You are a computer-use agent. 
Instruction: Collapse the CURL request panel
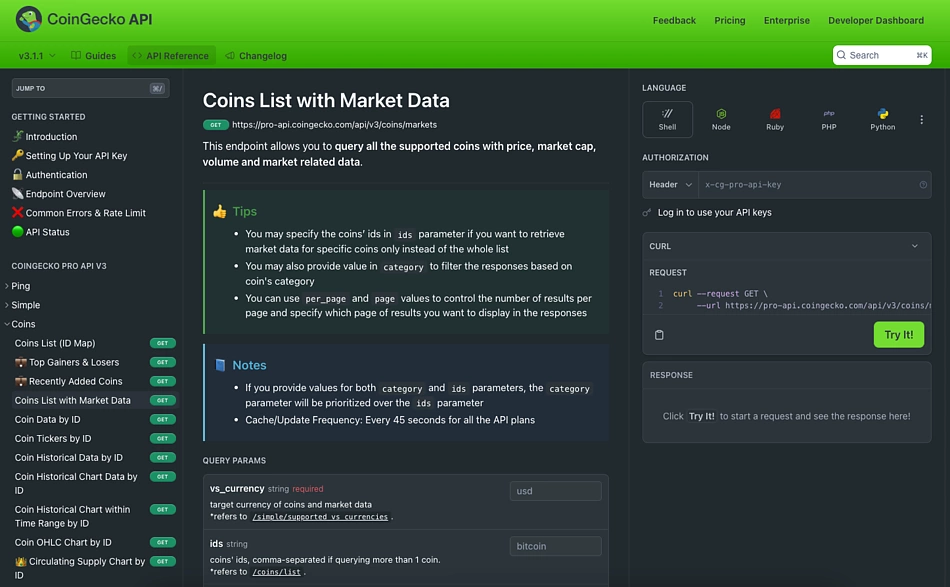(x=914, y=245)
